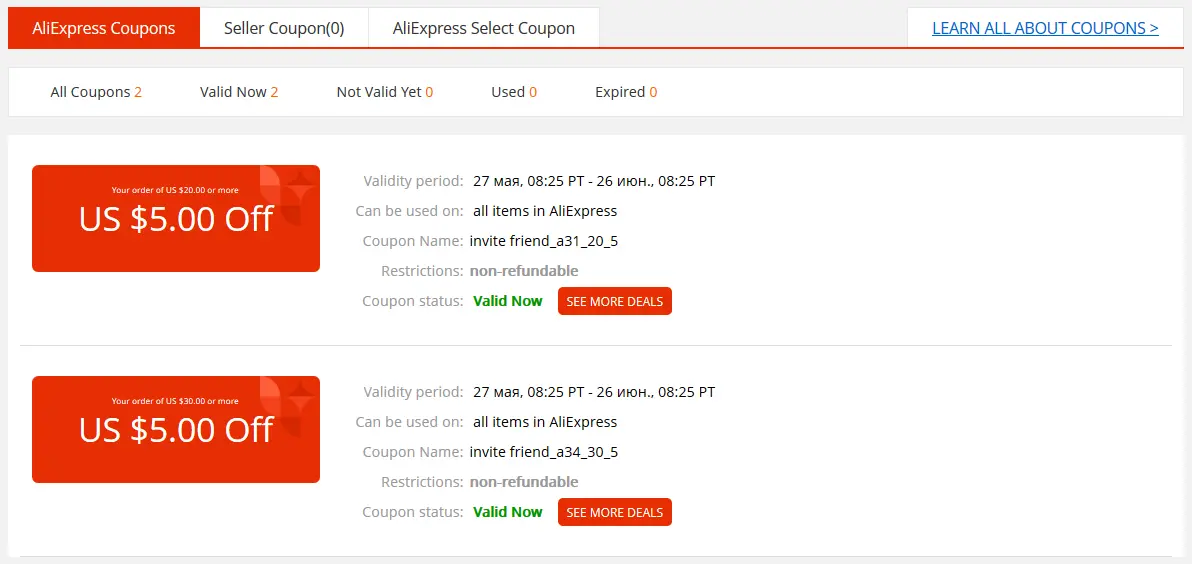View Expired coupons filter
This screenshot has width=1192, height=564.
pos(626,92)
